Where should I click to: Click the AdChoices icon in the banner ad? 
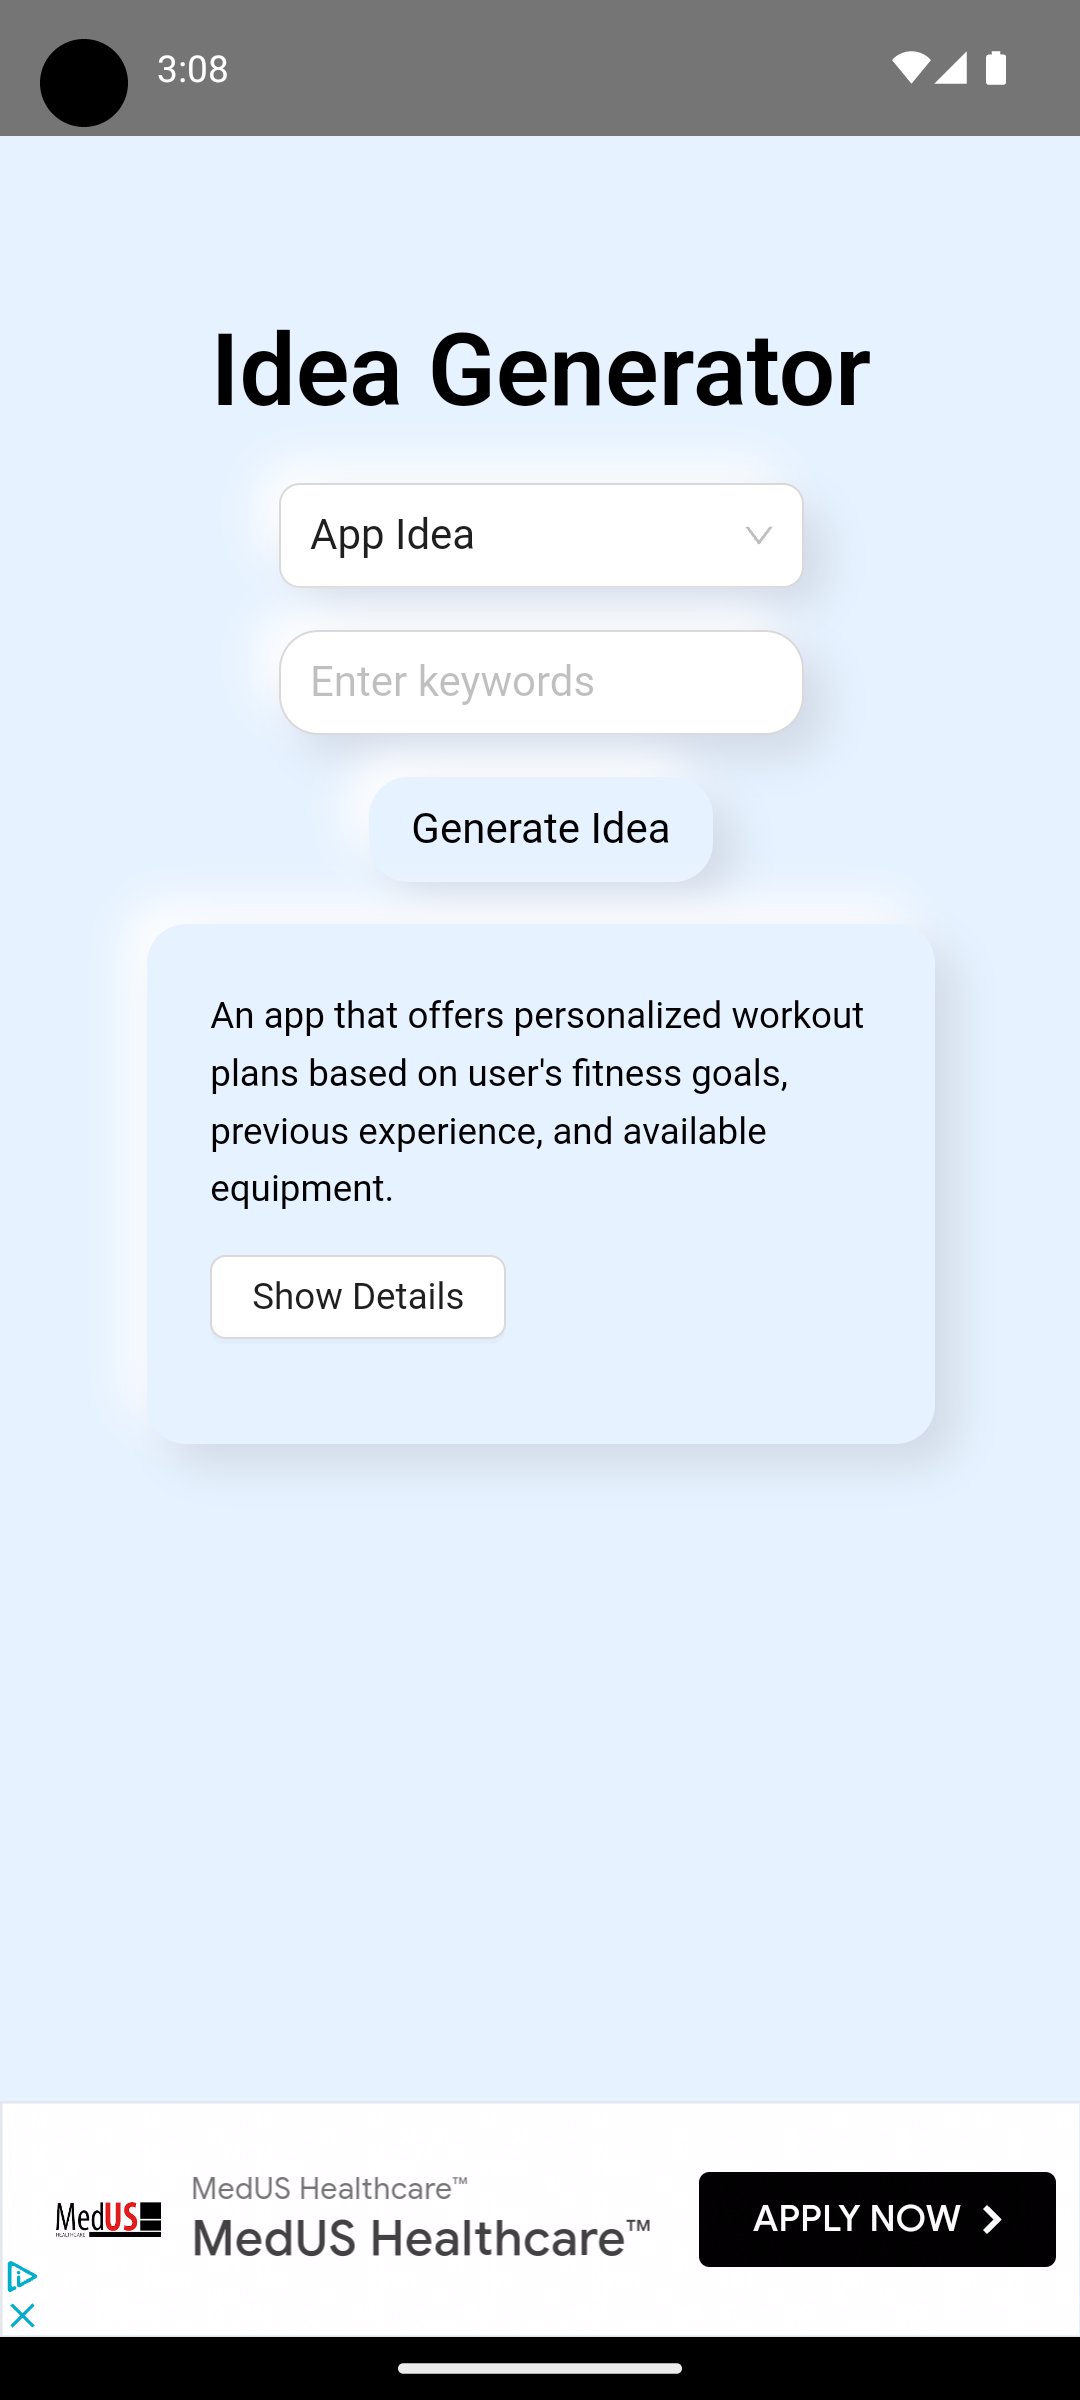coord(22,2276)
